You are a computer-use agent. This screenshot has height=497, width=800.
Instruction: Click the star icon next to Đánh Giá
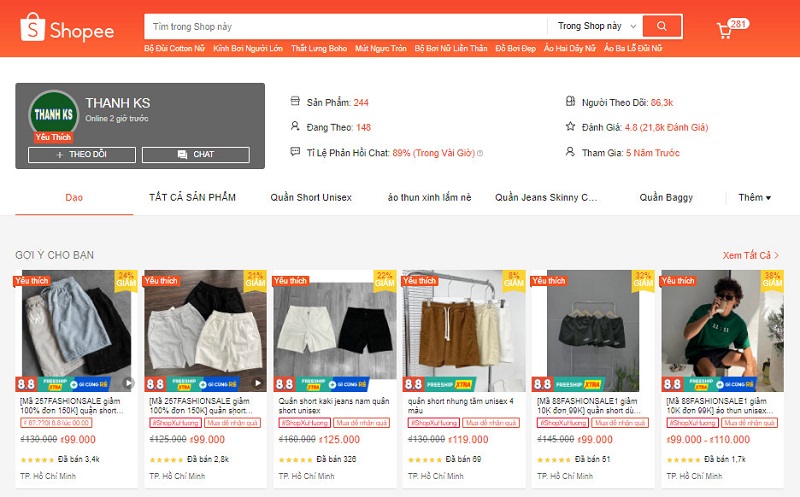pos(570,127)
